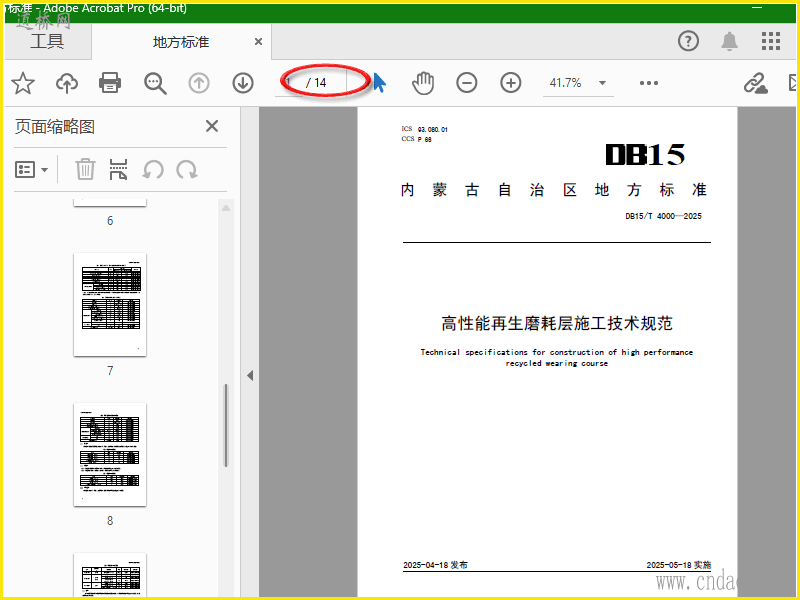Close the 页面缩略图 panel
Viewport: 800px width, 600px height.
tap(212, 126)
